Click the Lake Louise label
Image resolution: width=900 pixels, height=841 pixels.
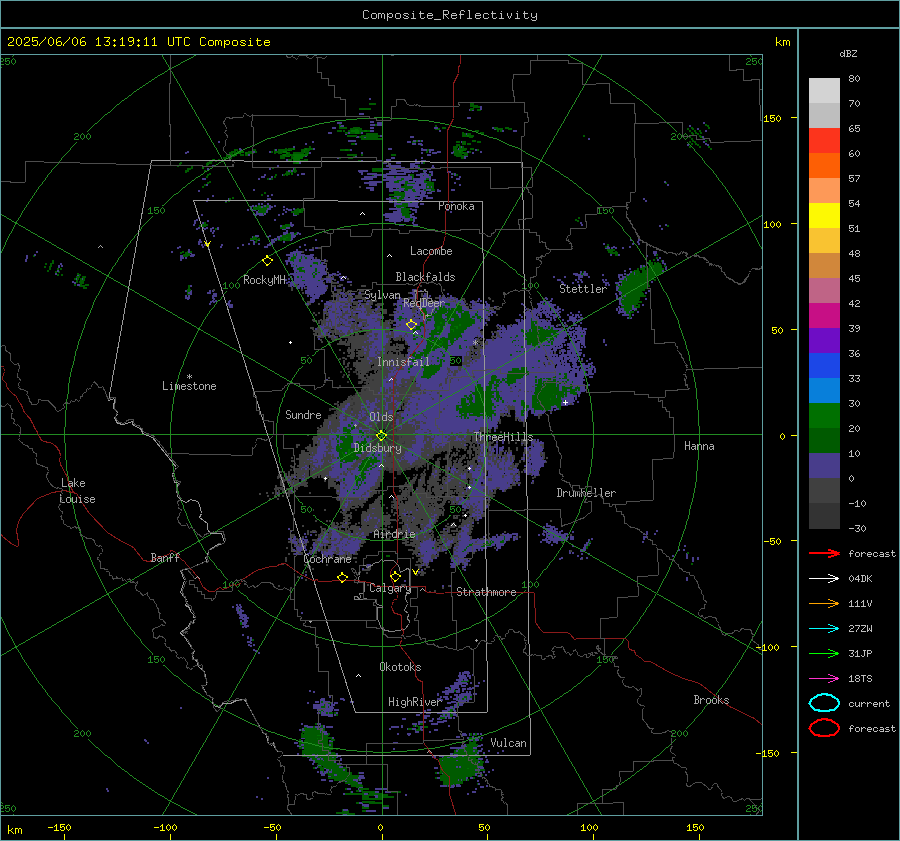pos(77,491)
